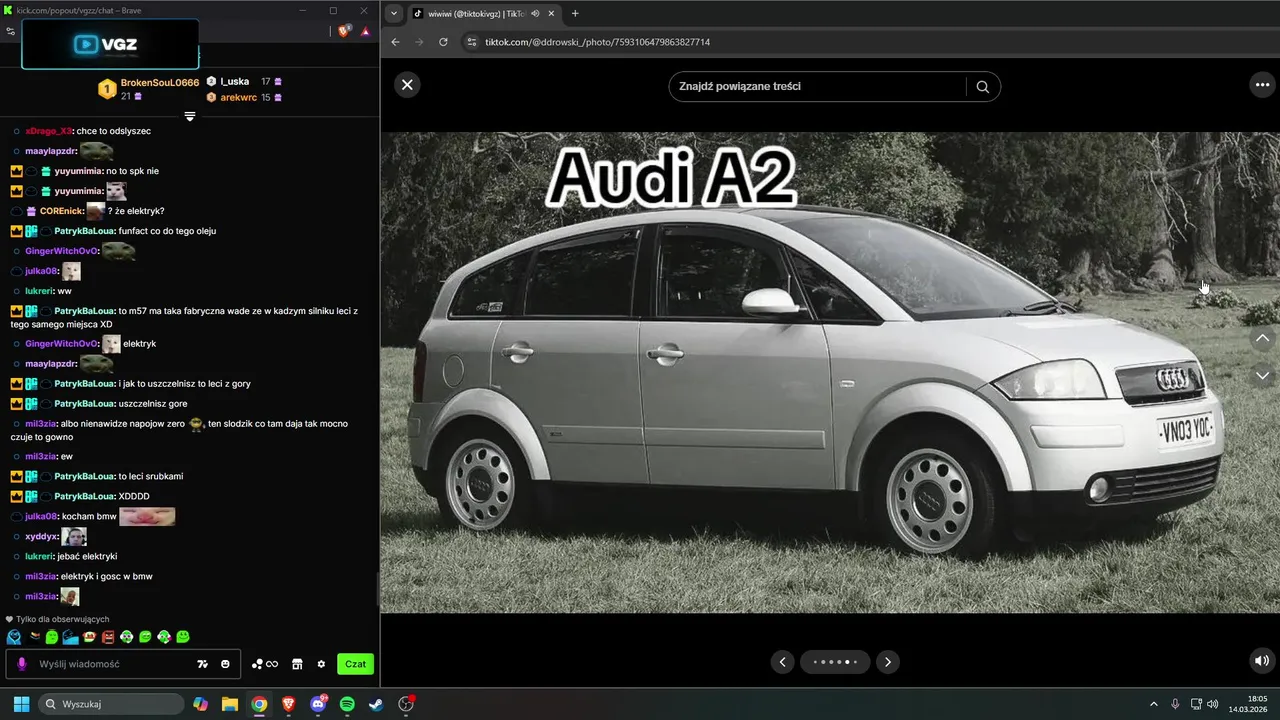Insert the first blue hooded emote
This screenshot has width=1280, height=720.
pyautogui.click(x=14, y=637)
